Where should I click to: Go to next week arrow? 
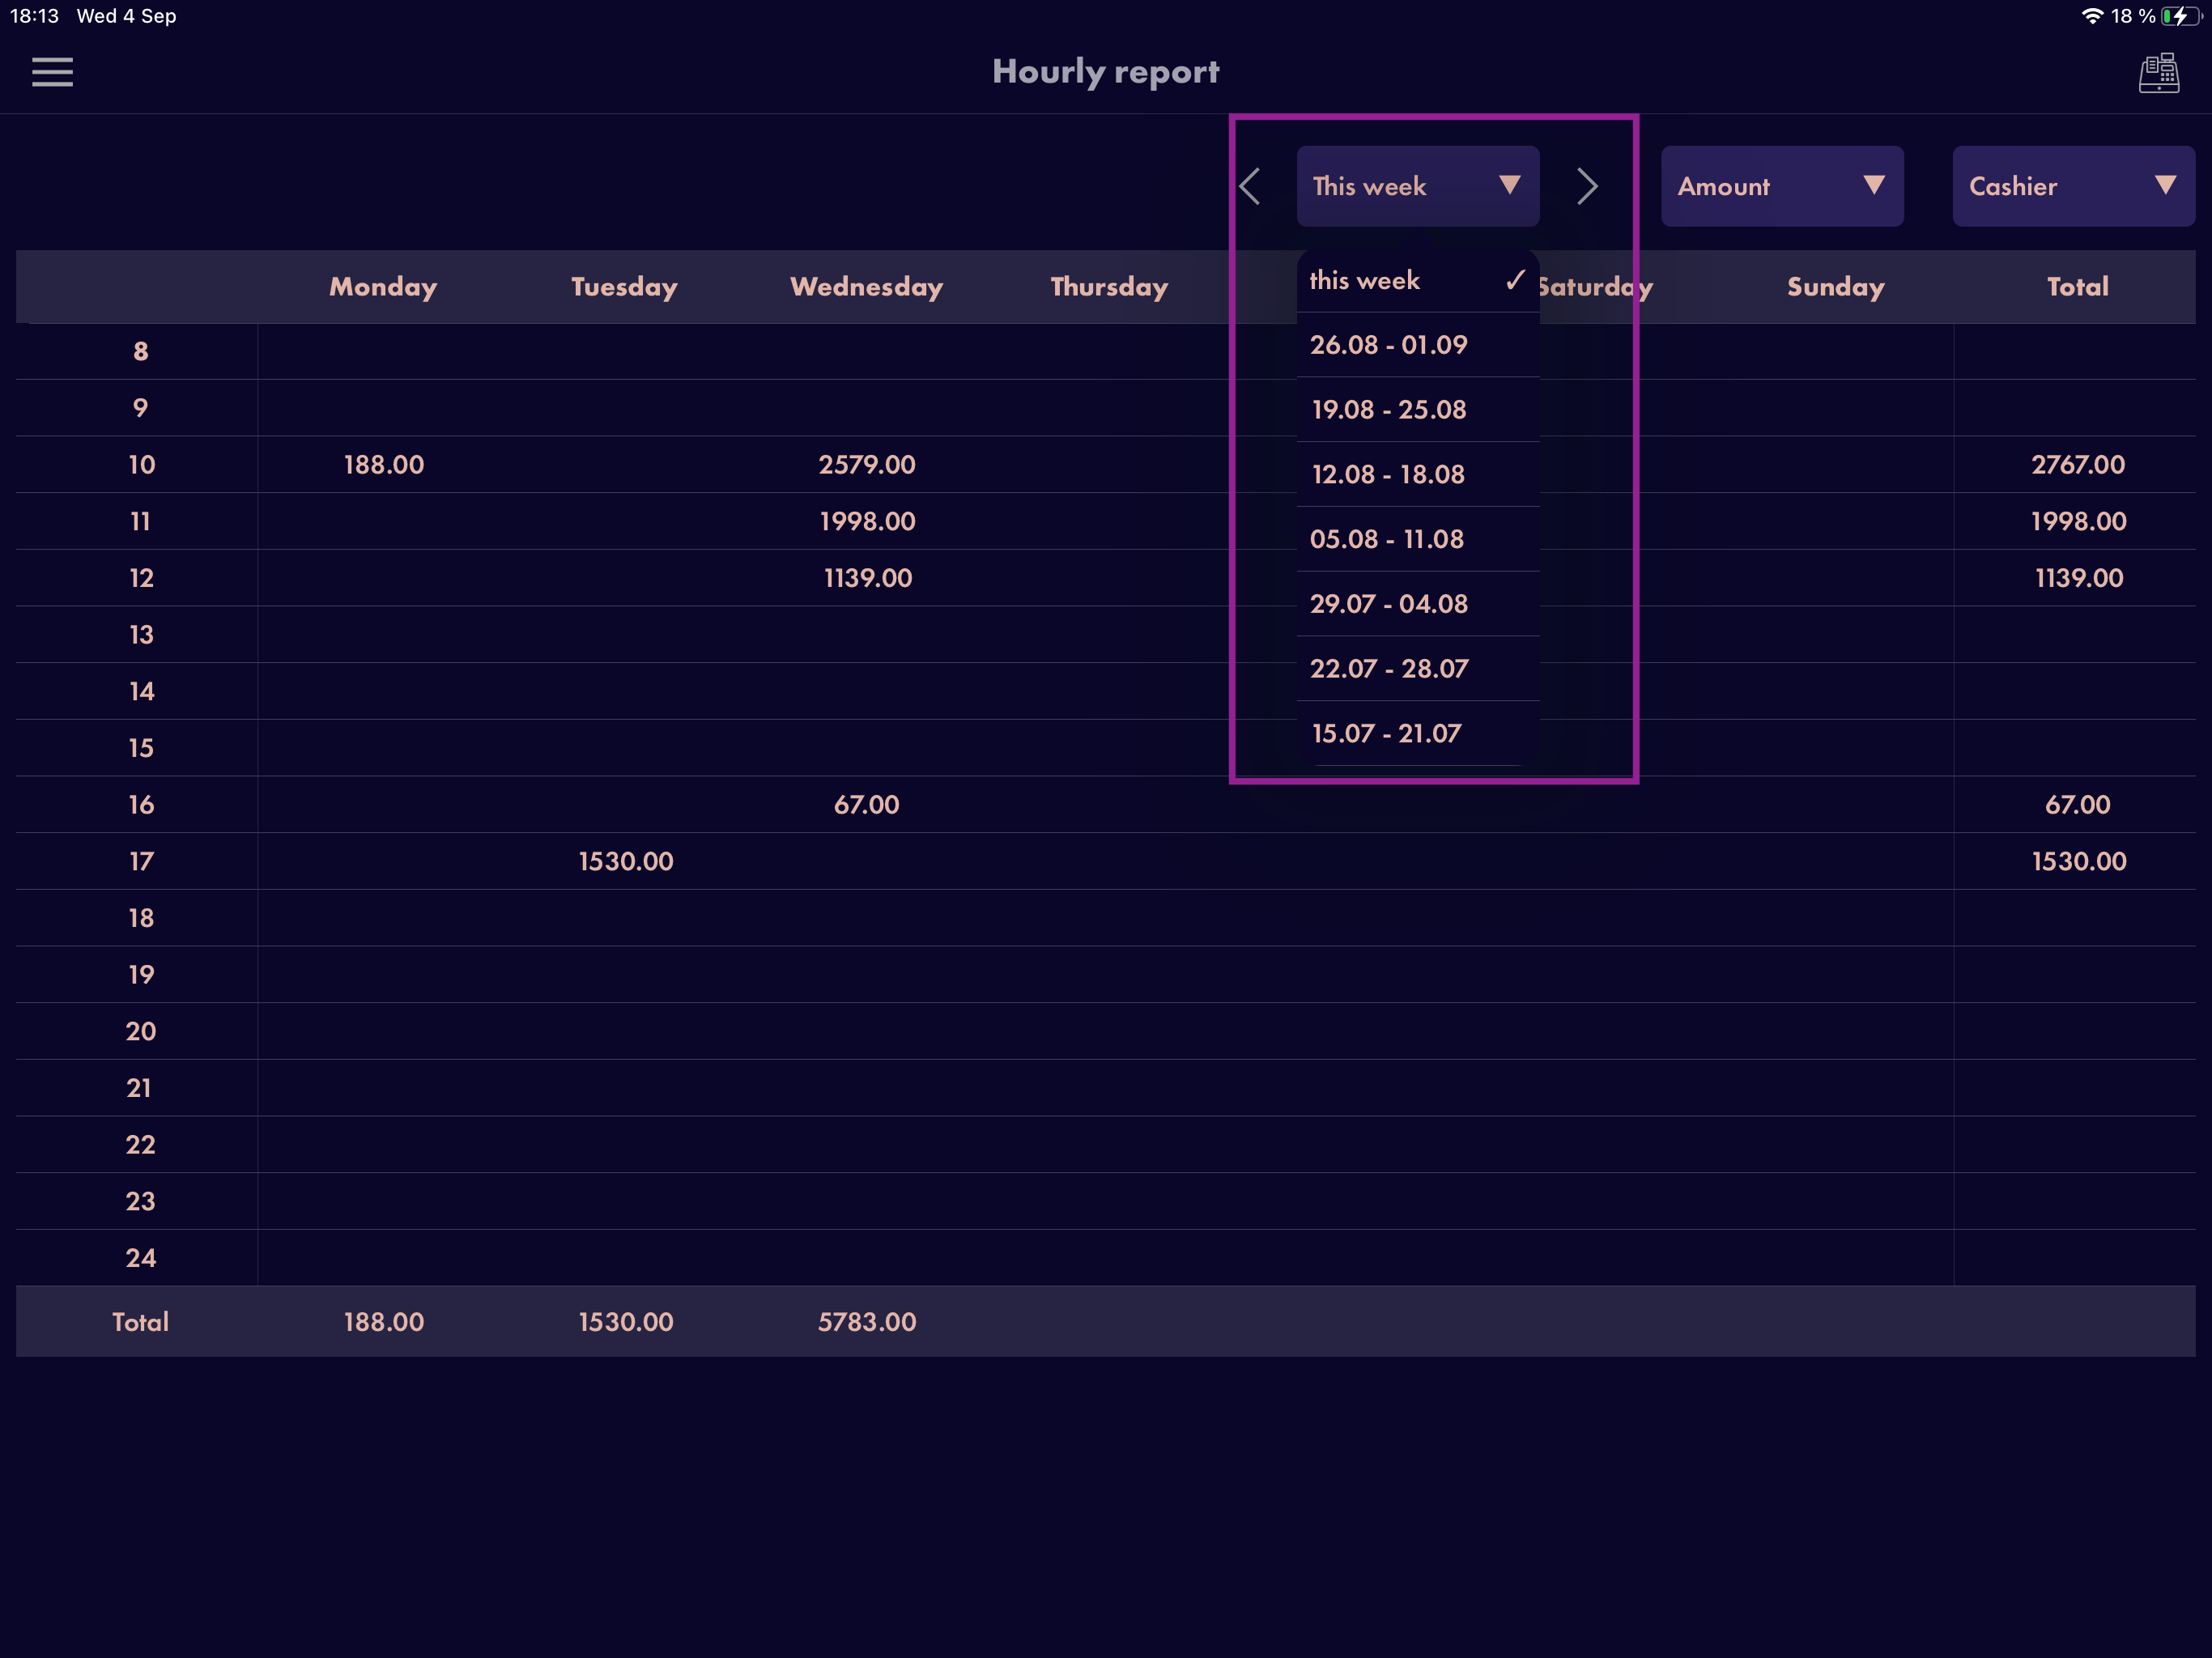click(1587, 186)
